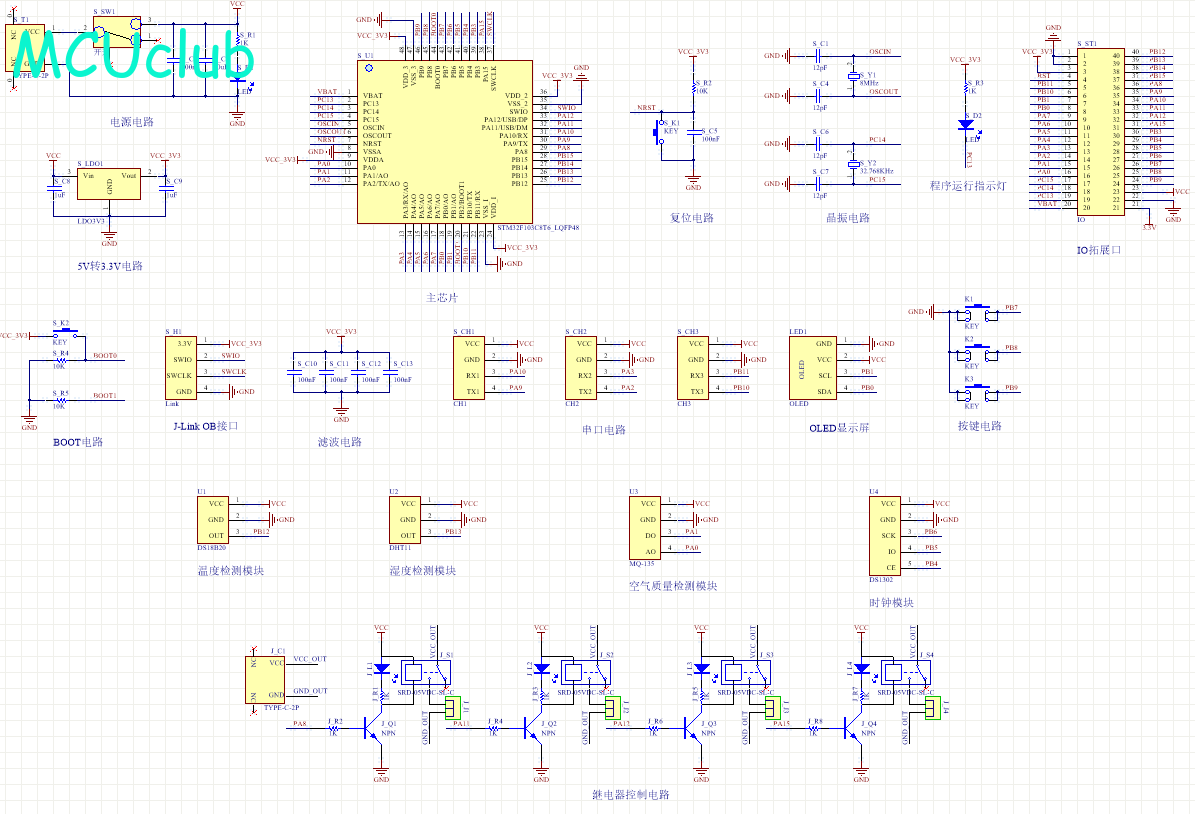Click the OLED显示屏 caption

[839, 428]
